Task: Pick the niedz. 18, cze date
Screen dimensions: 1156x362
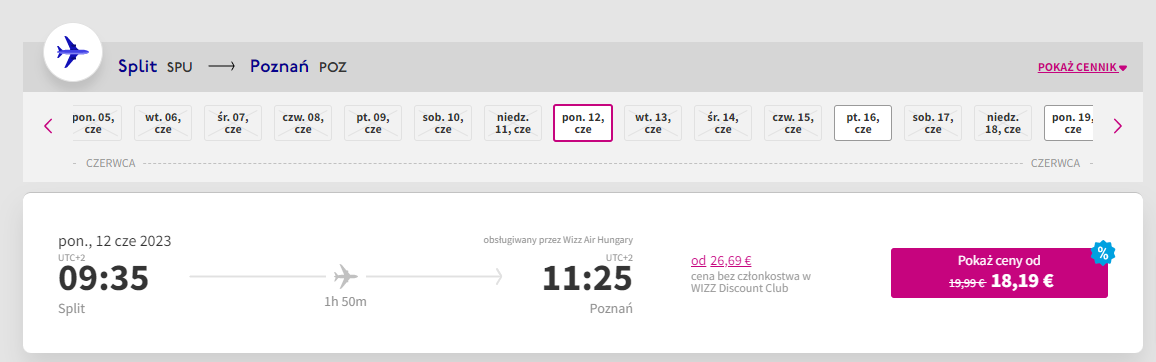Action: click(1003, 123)
